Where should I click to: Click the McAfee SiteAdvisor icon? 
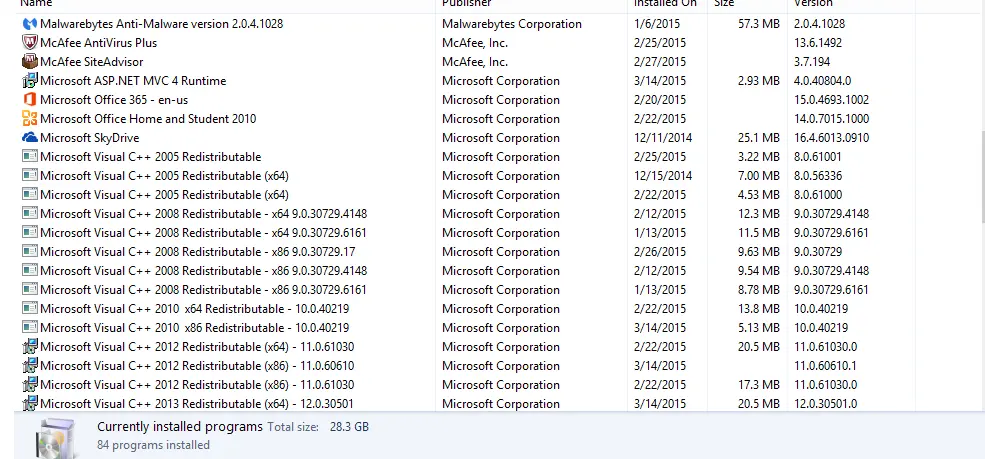[x=30, y=62]
